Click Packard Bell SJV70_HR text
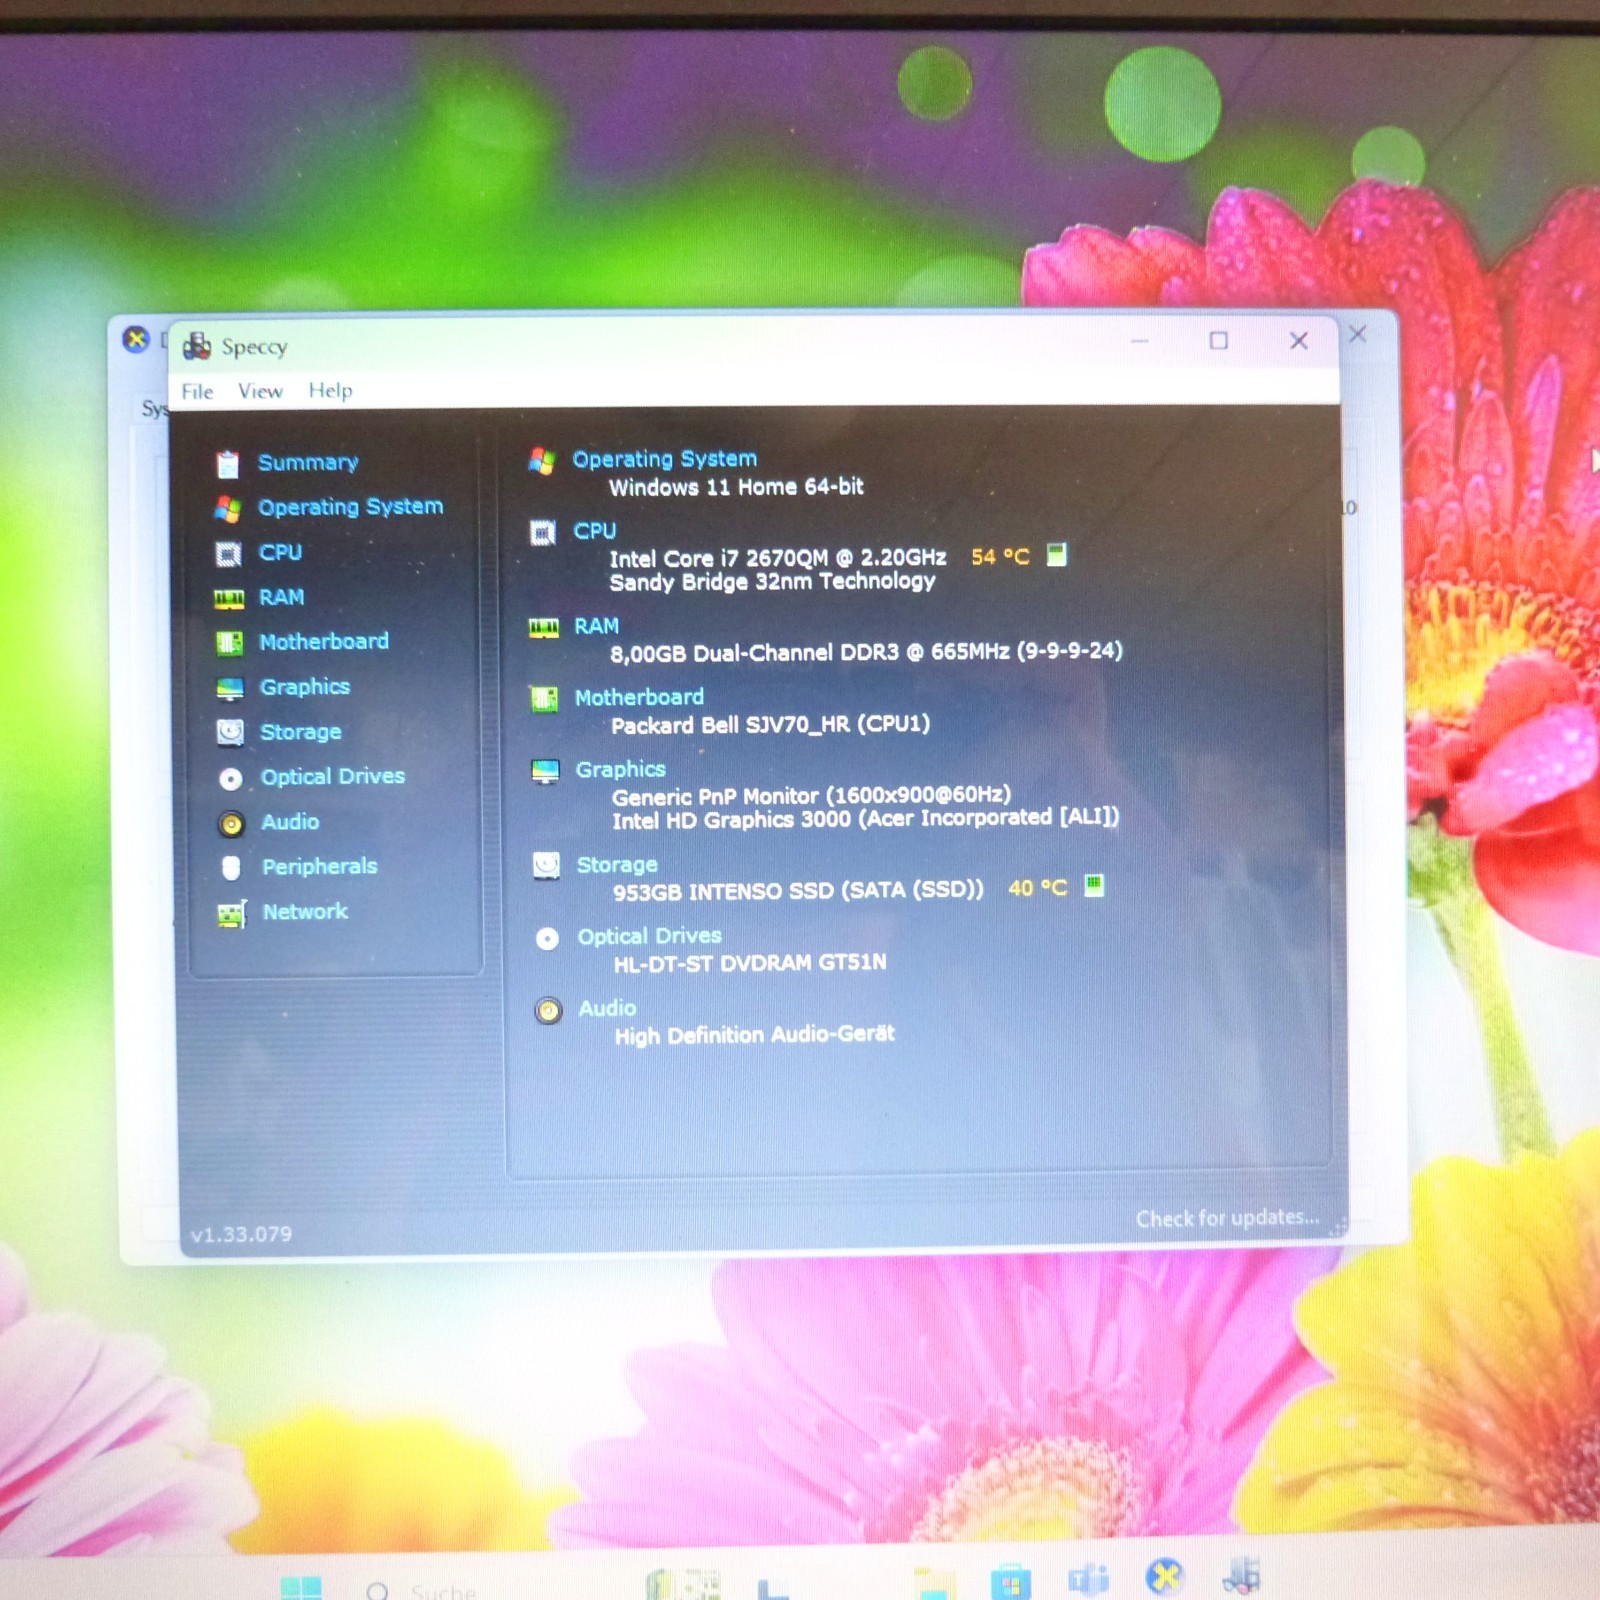1600x1600 pixels. tap(771, 724)
